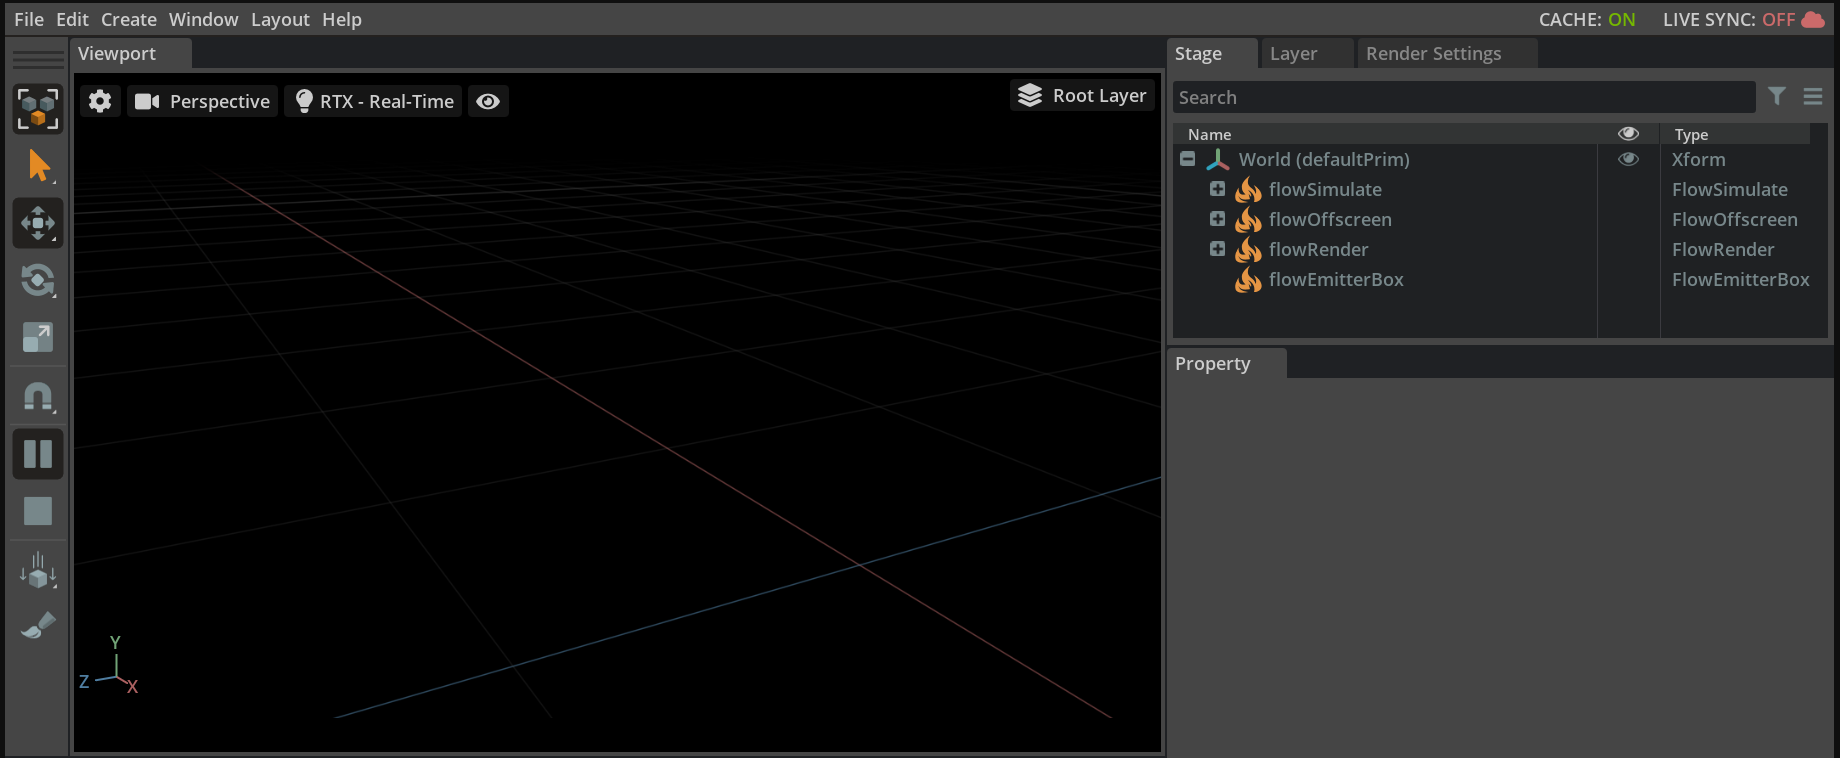This screenshot has width=1840, height=758.
Task: Sort by the Type column header
Action: tap(1691, 134)
